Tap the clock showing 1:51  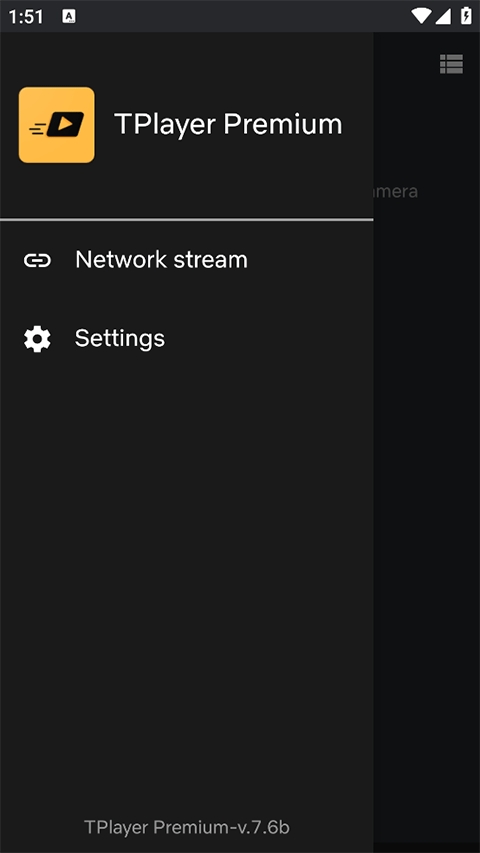coord(26,16)
